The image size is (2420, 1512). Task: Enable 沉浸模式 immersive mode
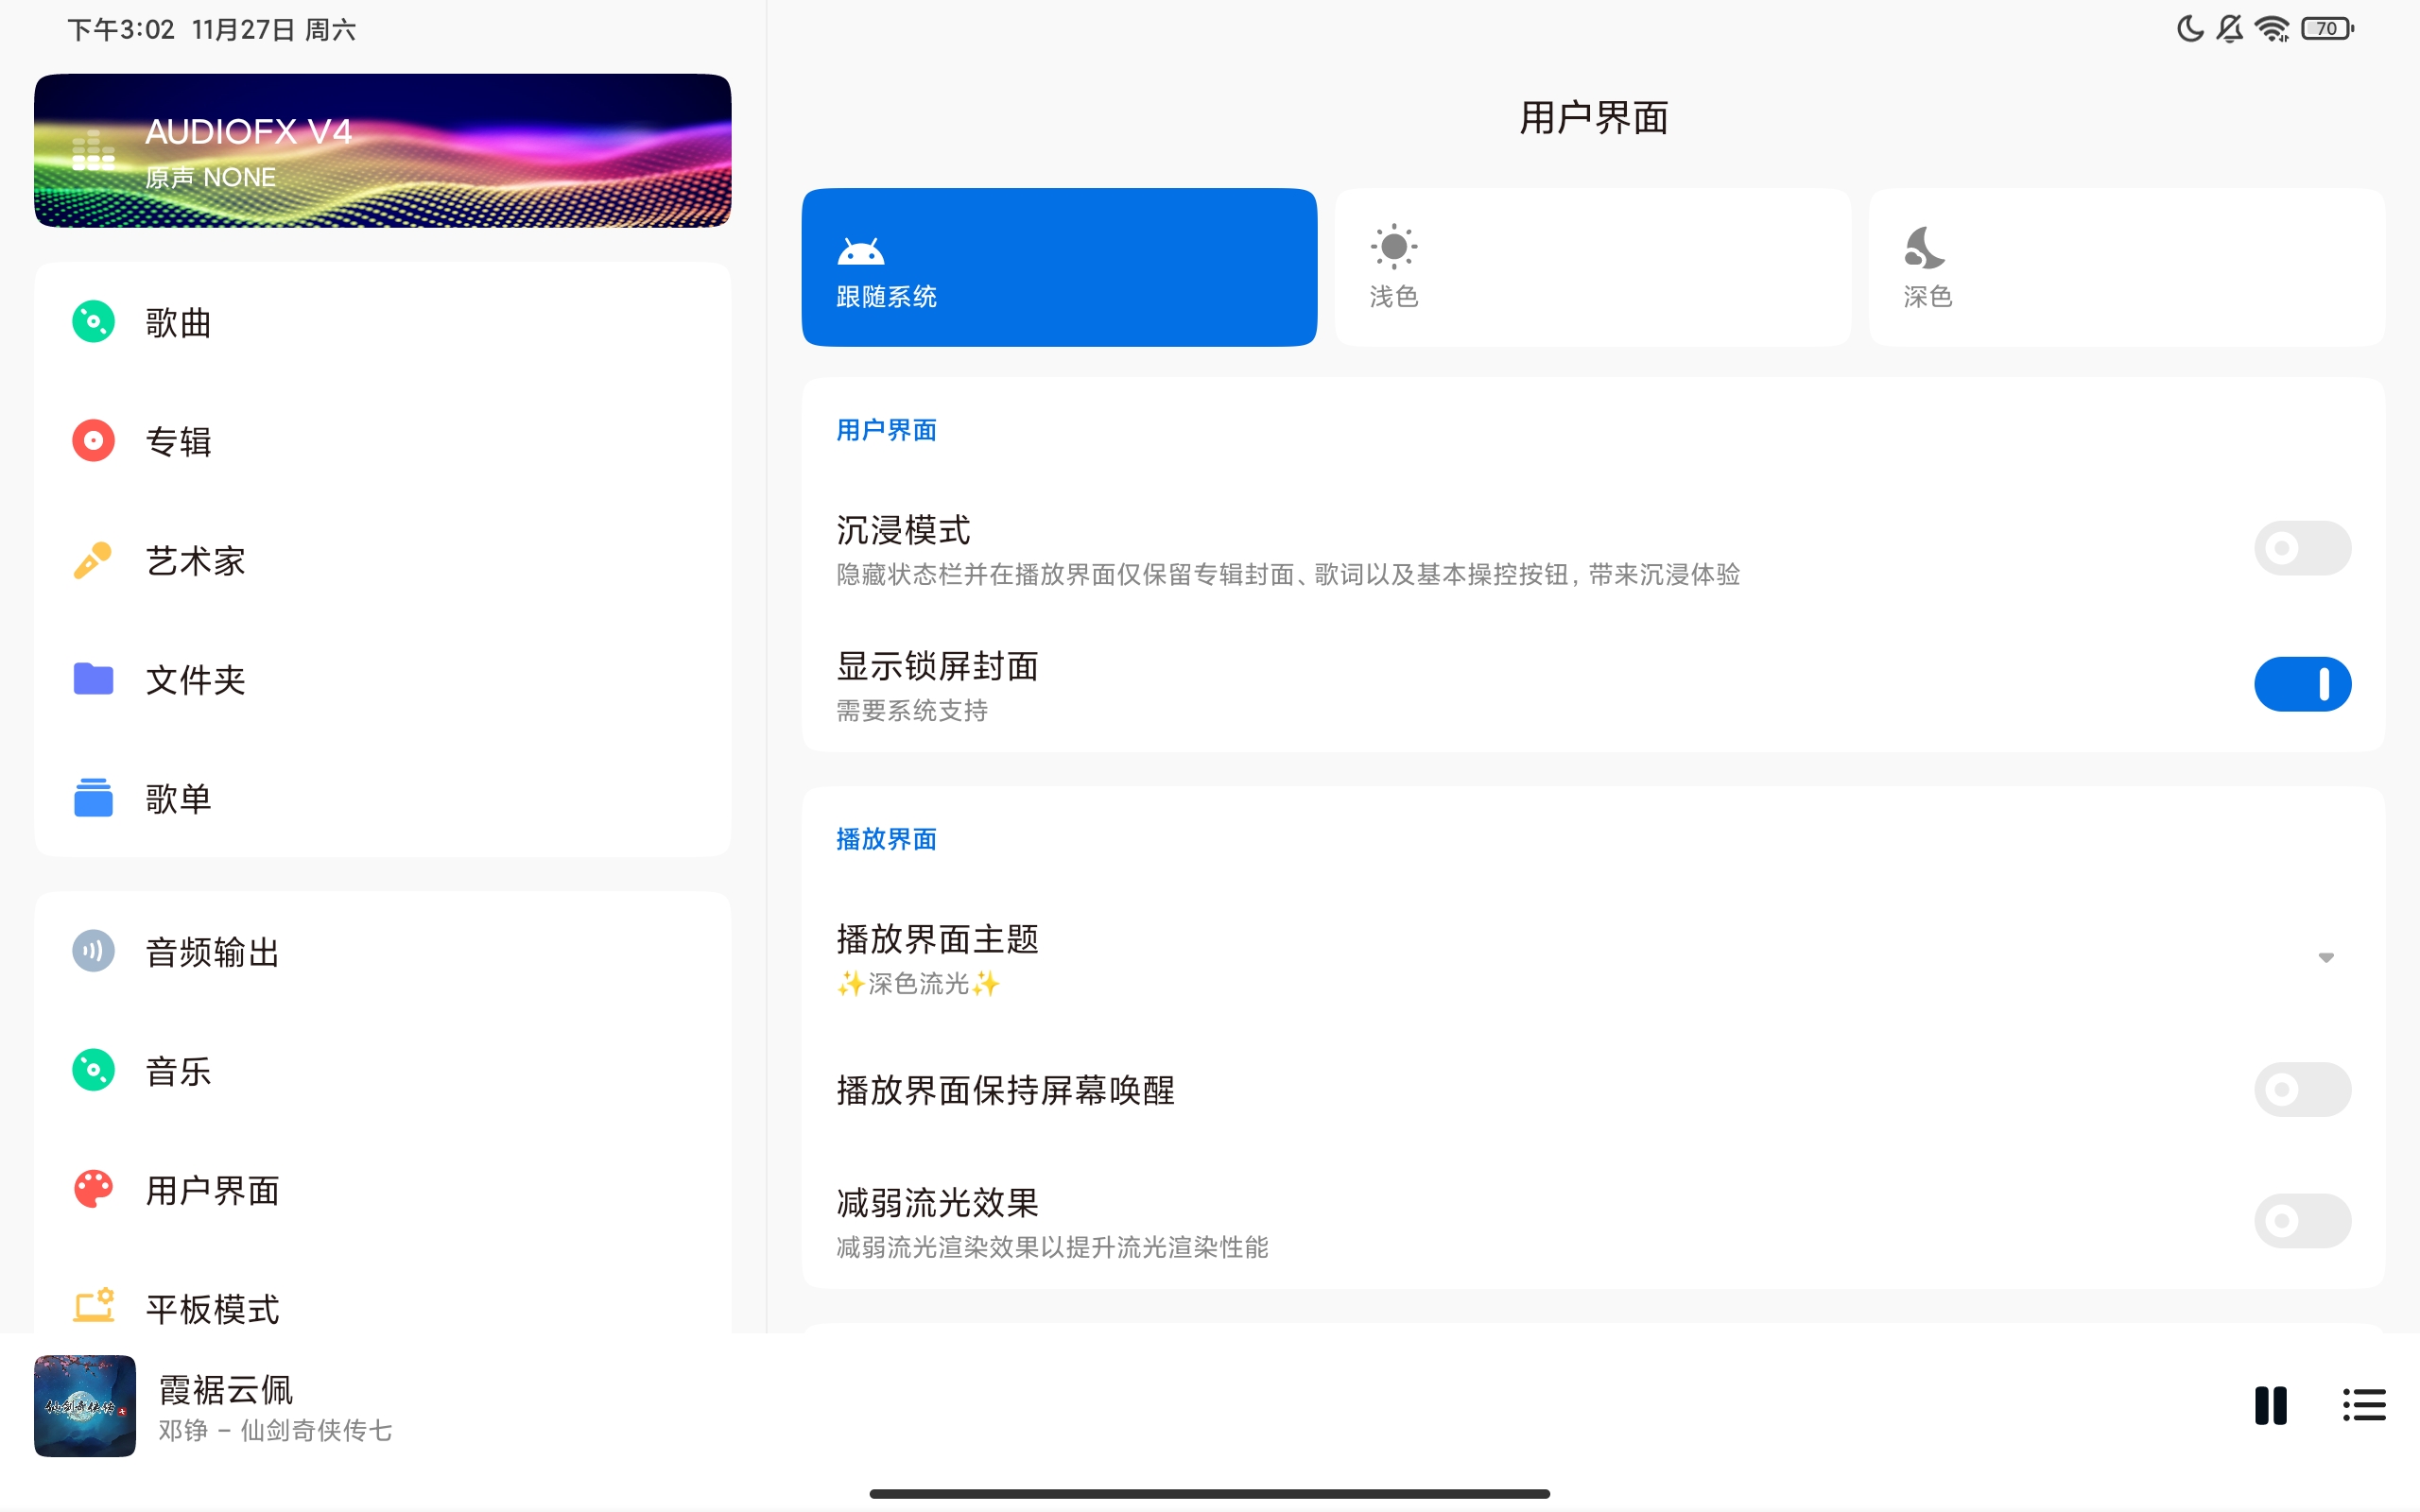2302,547
